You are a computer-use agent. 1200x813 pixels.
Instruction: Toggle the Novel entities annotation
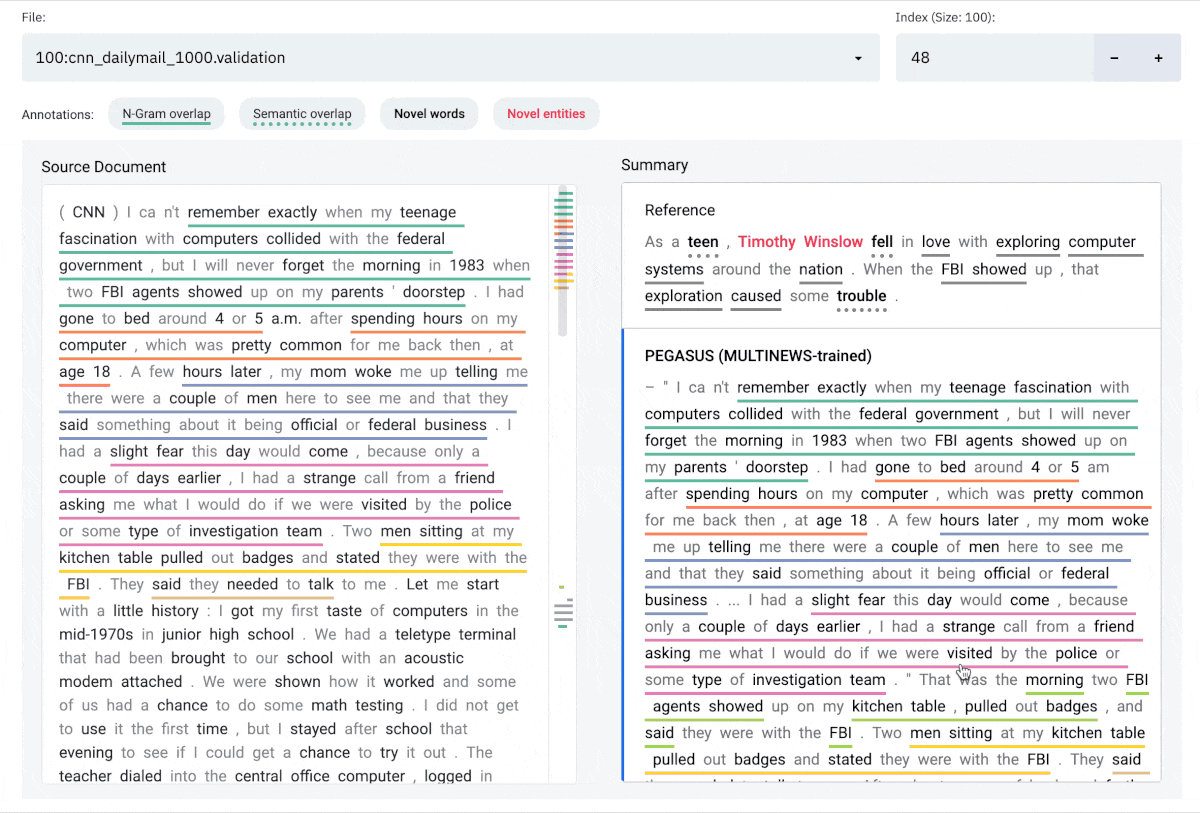click(546, 114)
